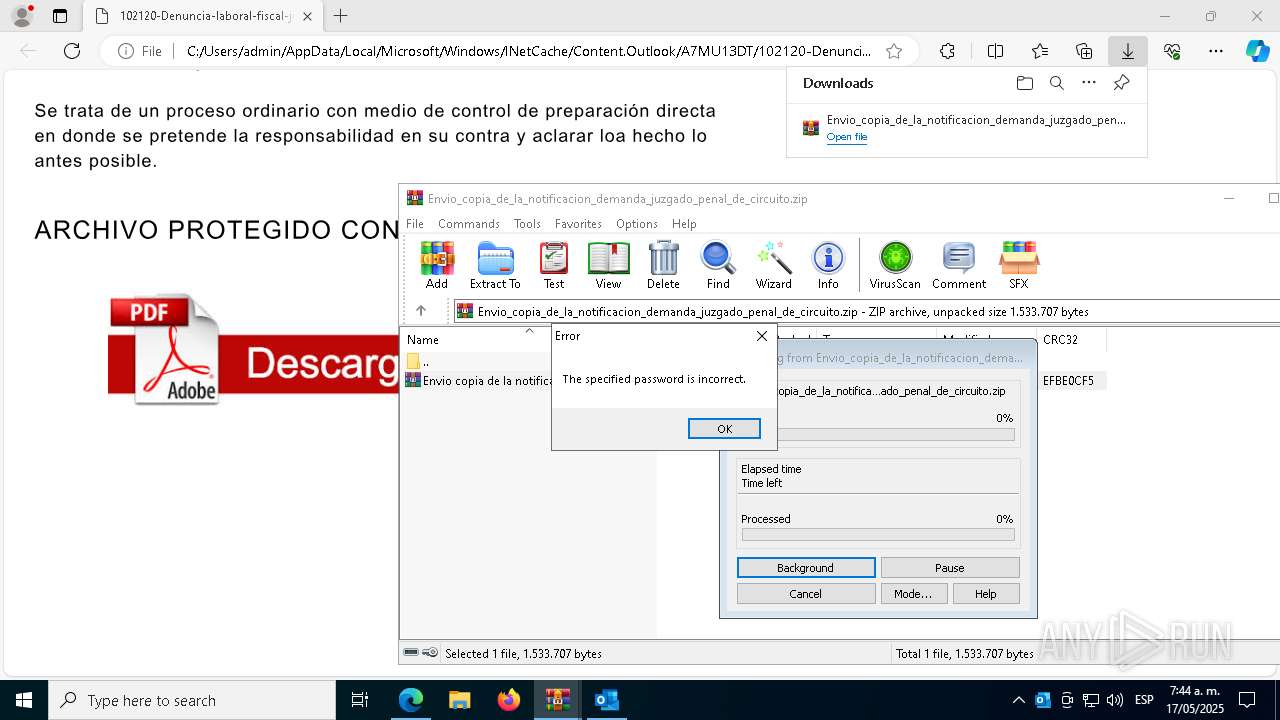
Task: Click Edge Downloads toolbar button
Action: click(1127, 51)
